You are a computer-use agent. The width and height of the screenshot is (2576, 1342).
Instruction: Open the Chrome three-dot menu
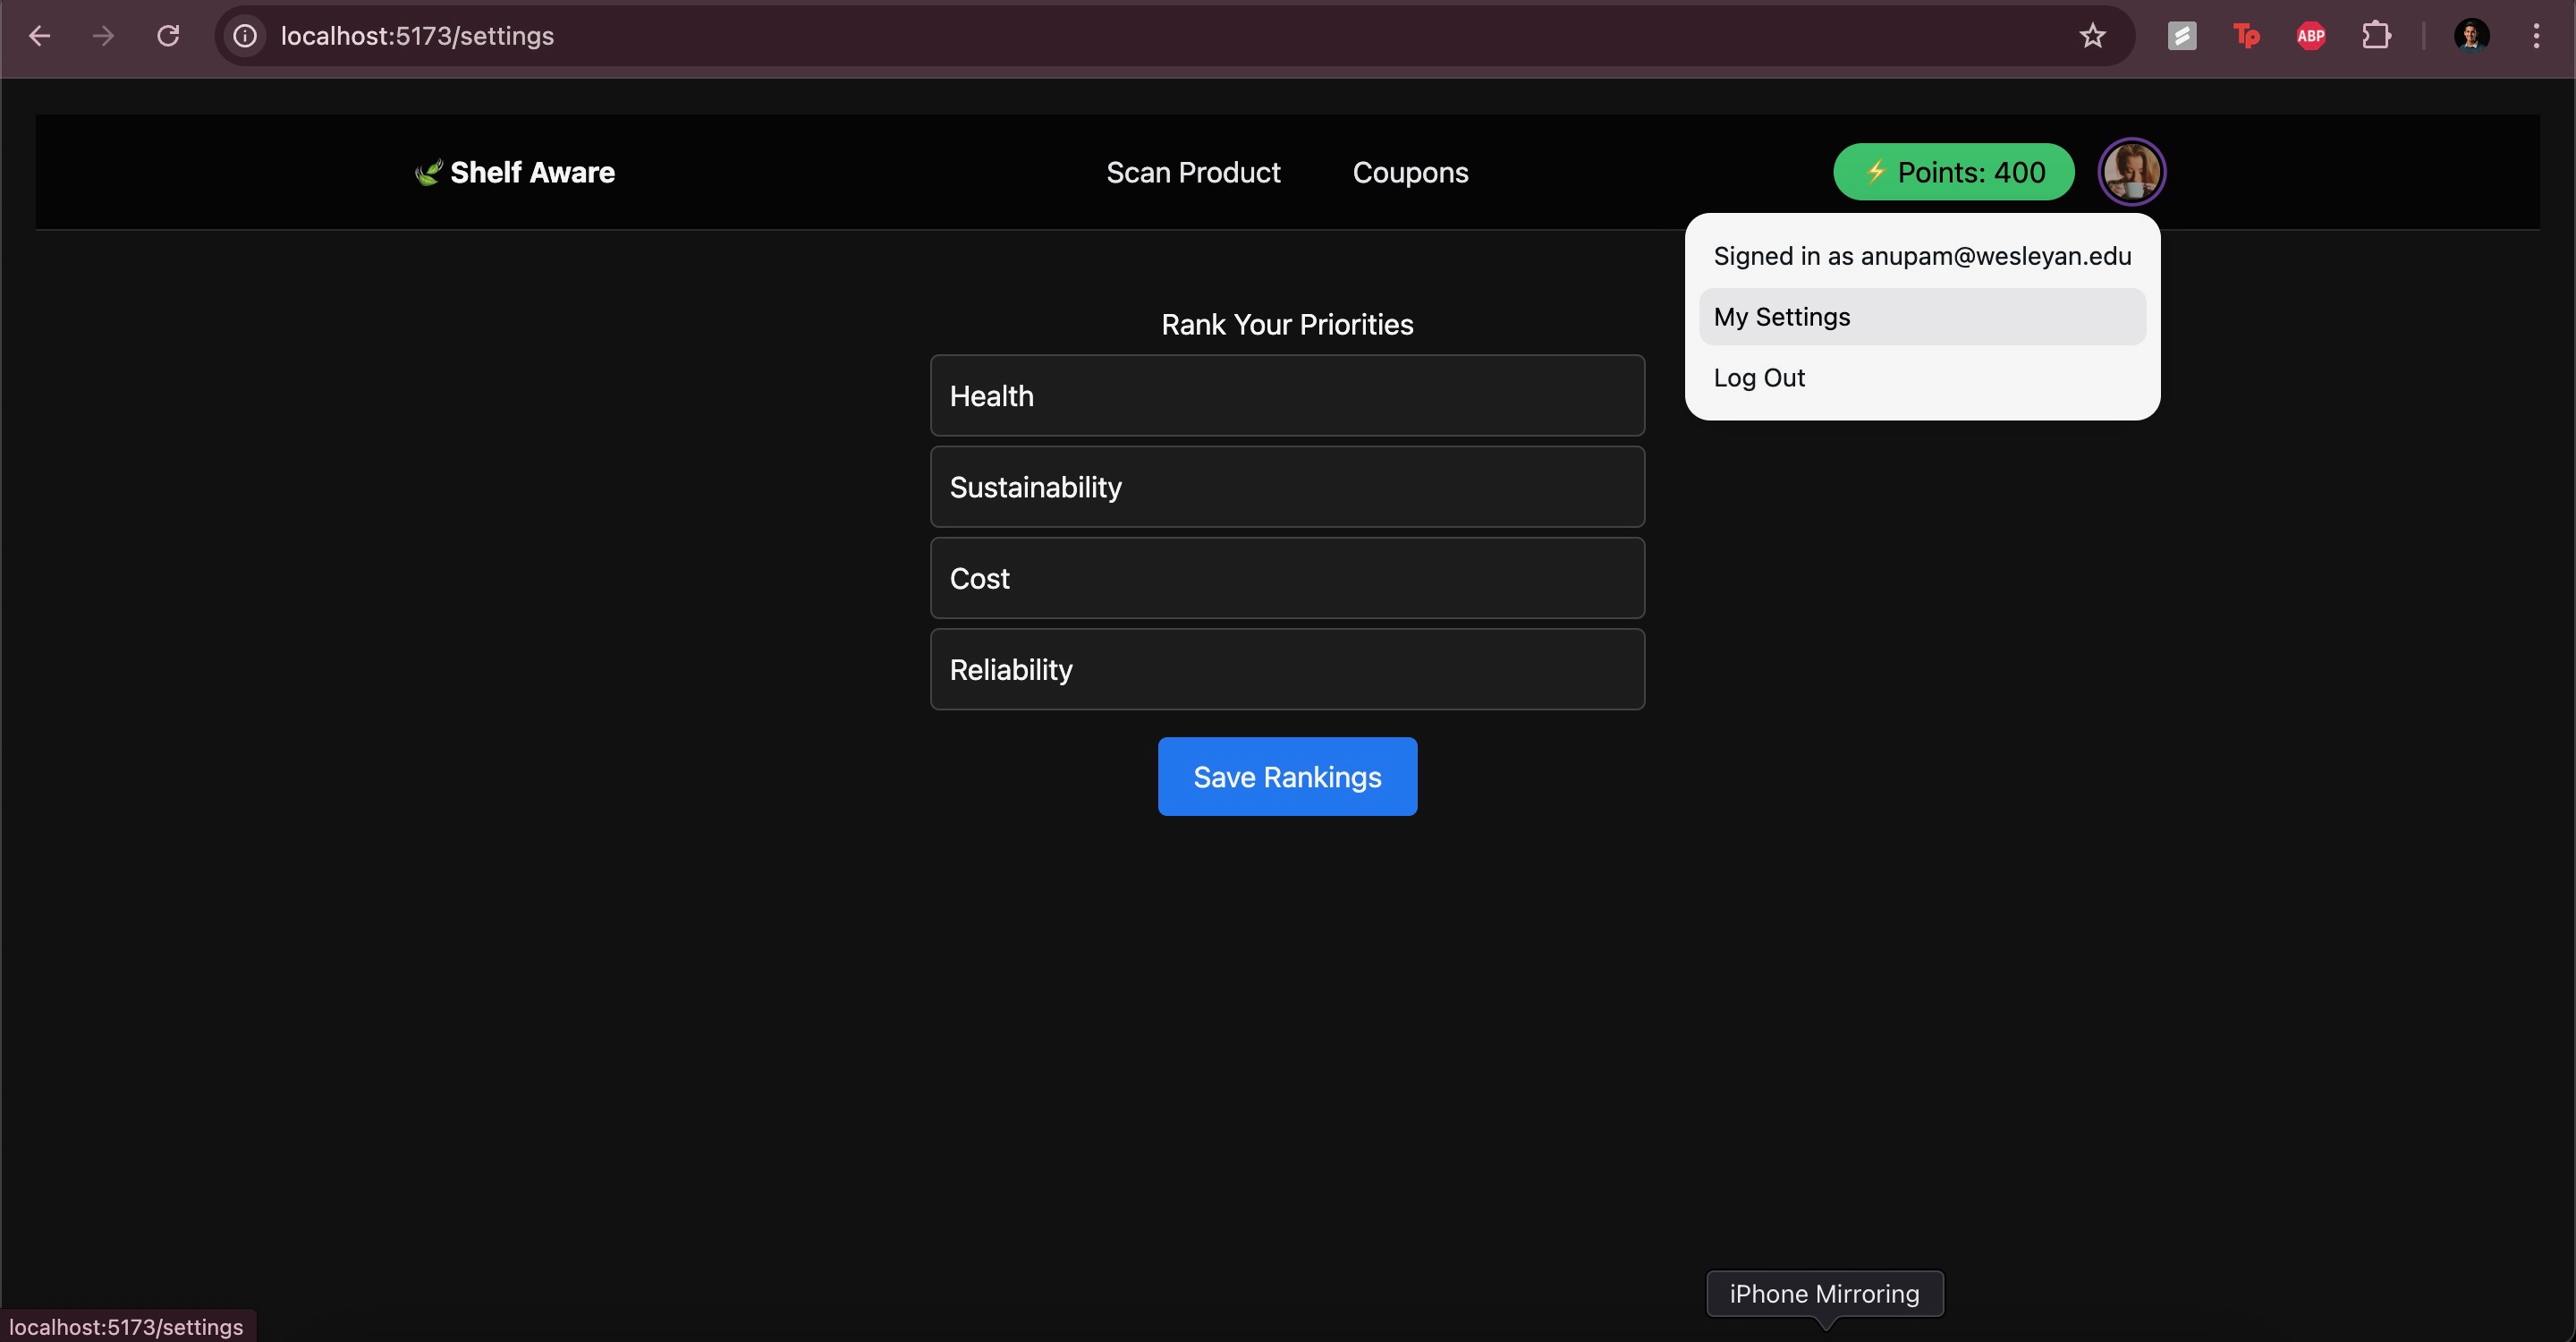pyautogui.click(x=2536, y=36)
